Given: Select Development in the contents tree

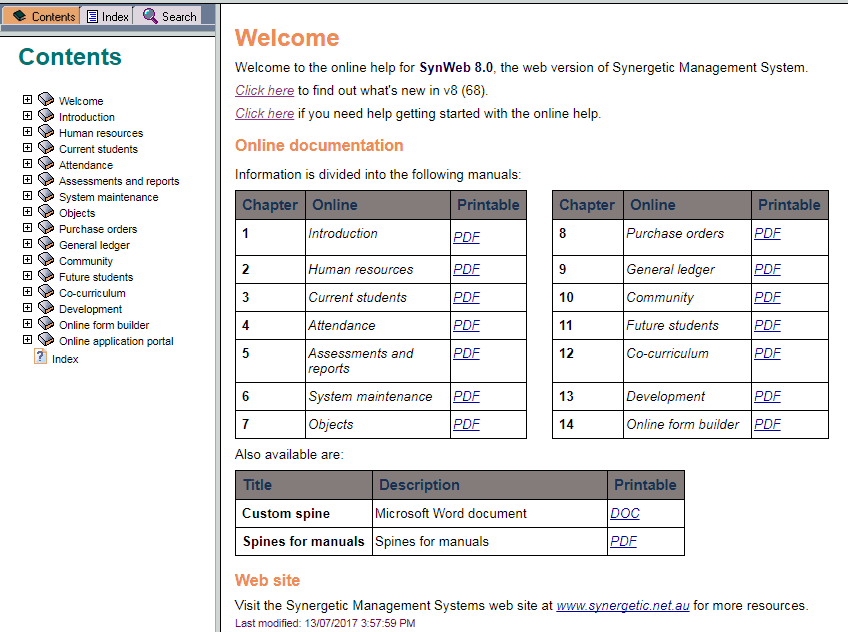Looking at the screenshot, I should [x=90, y=309].
